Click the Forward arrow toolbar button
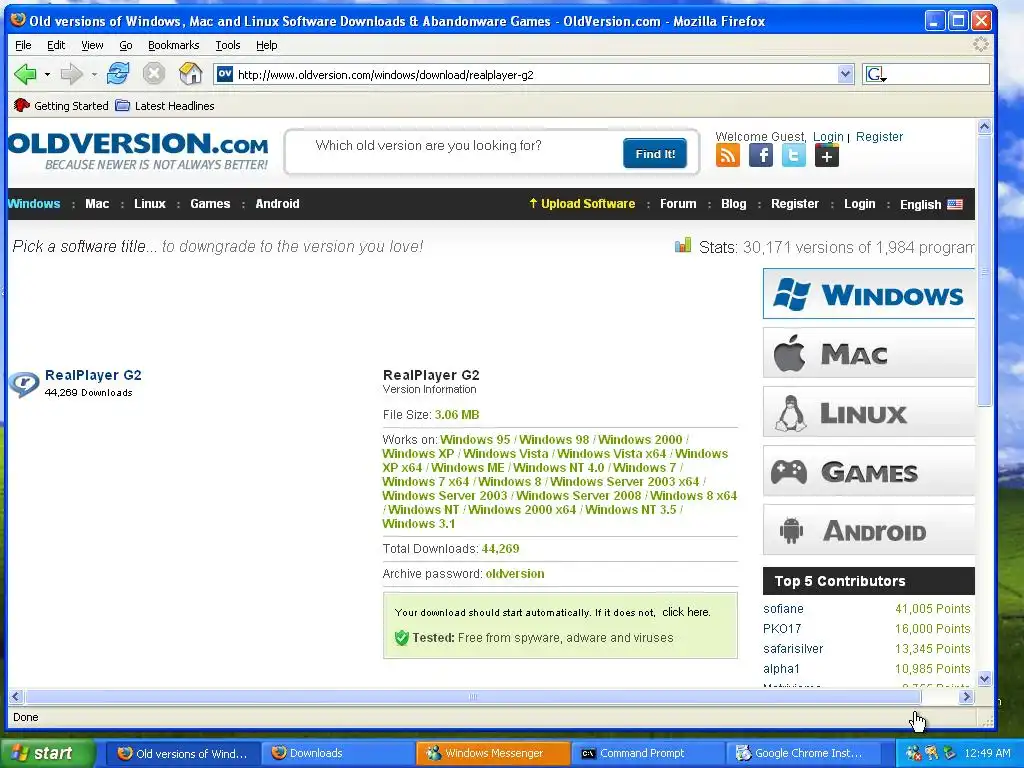Image resolution: width=1024 pixels, height=768 pixels. coord(71,74)
